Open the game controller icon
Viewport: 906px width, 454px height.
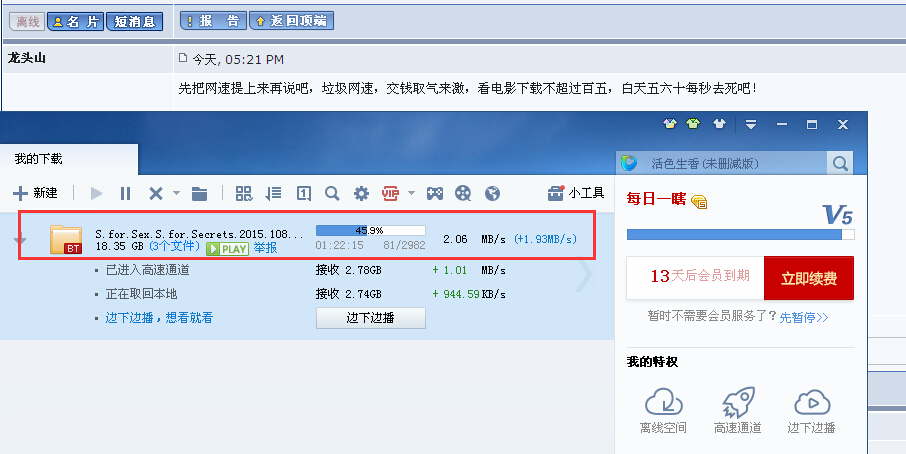point(435,193)
